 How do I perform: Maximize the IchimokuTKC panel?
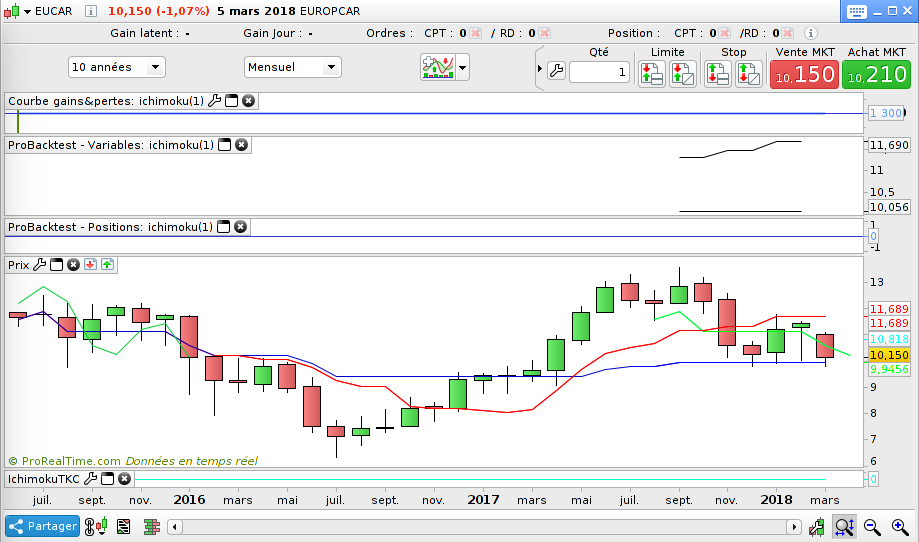(x=107, y=479)
